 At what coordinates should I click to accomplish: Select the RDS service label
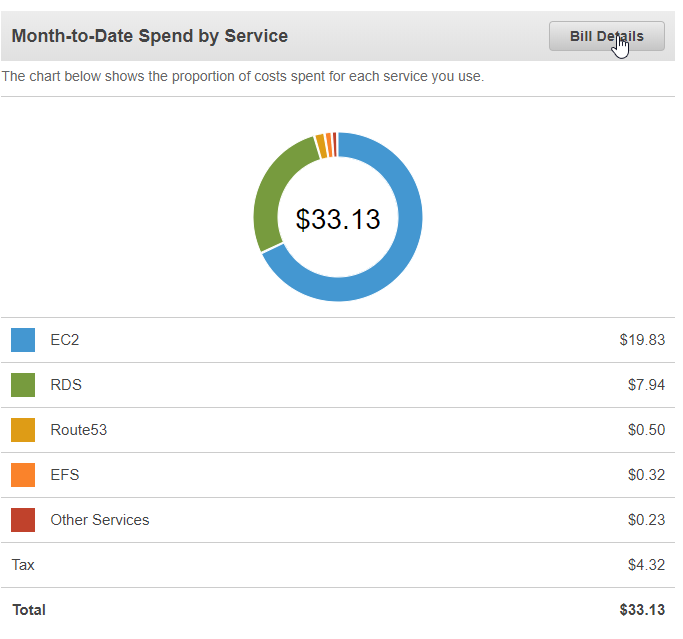click(x=66, y=385)
